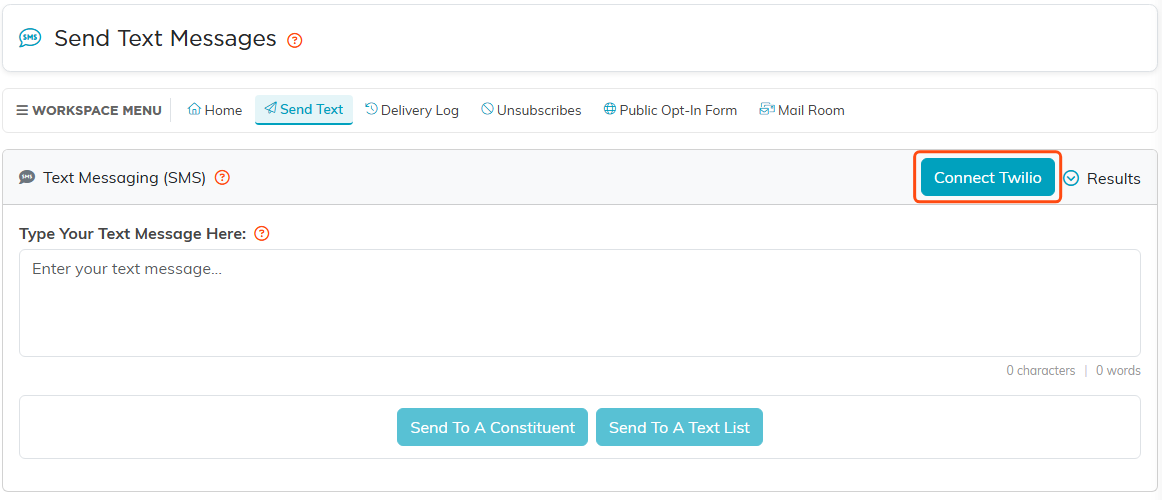This screenshot has width=1162, height=500.
Task: Open the Workspace Menu
Action: tap(89, 110)
